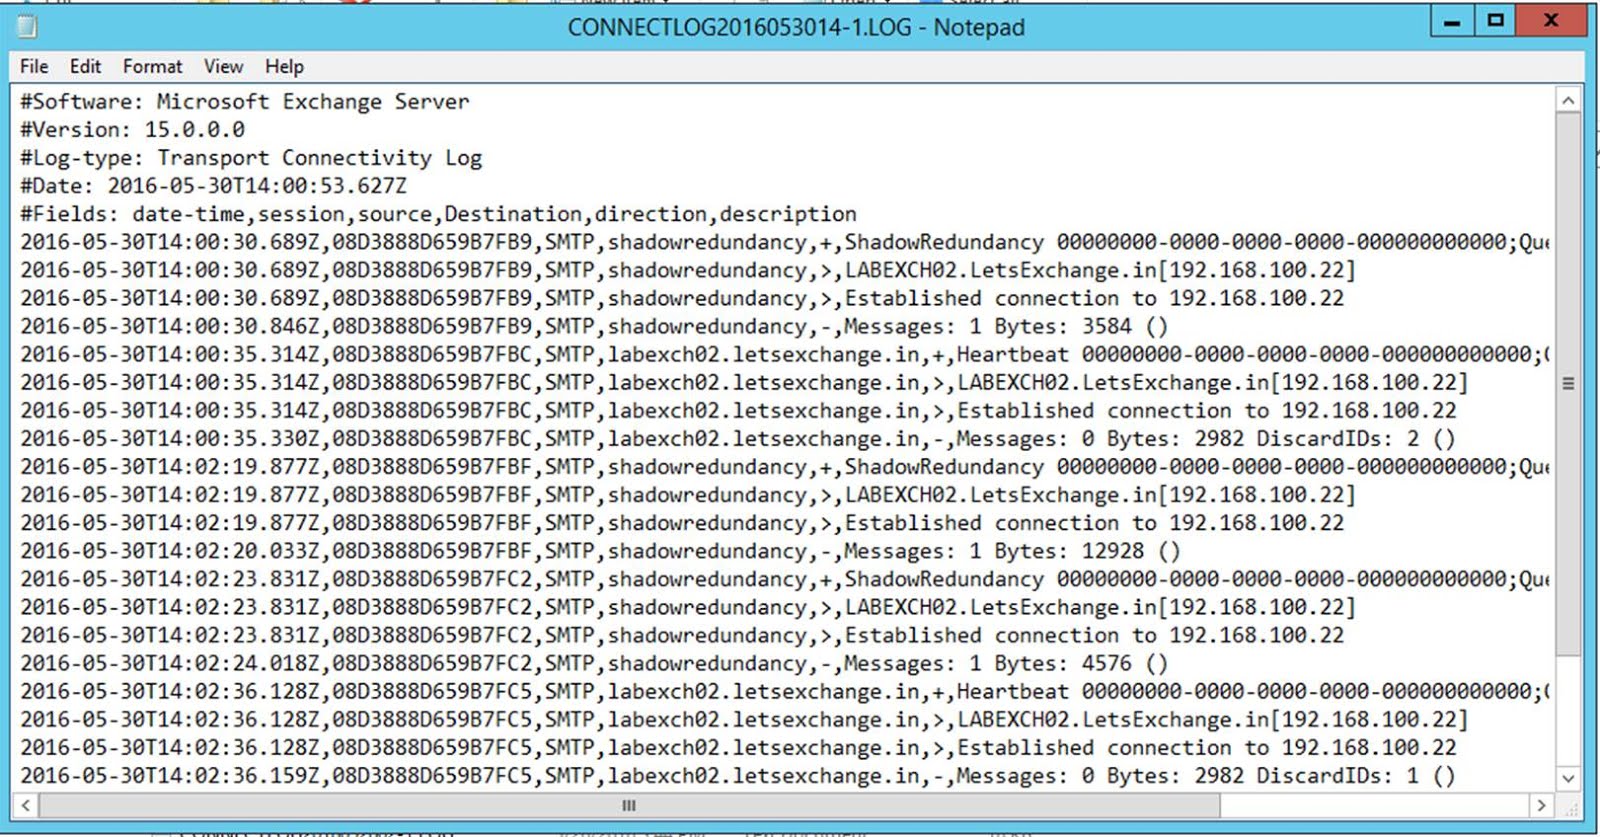This screenshot has width=1600, height=837.
Task: Open the File menu
Action: (x=34, y=67)
